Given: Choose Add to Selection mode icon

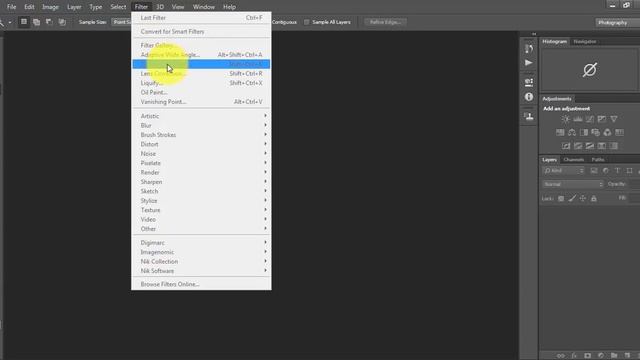Looking at the screenshot, I should pos(36,22).
